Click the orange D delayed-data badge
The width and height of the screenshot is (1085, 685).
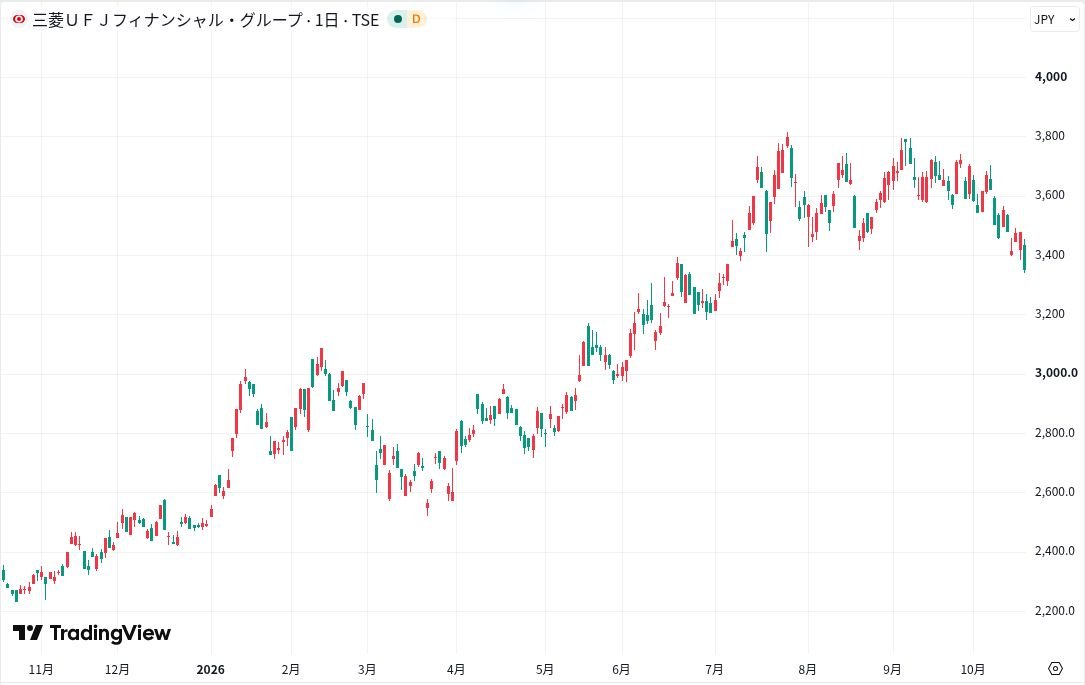click(x=416, y=19)
